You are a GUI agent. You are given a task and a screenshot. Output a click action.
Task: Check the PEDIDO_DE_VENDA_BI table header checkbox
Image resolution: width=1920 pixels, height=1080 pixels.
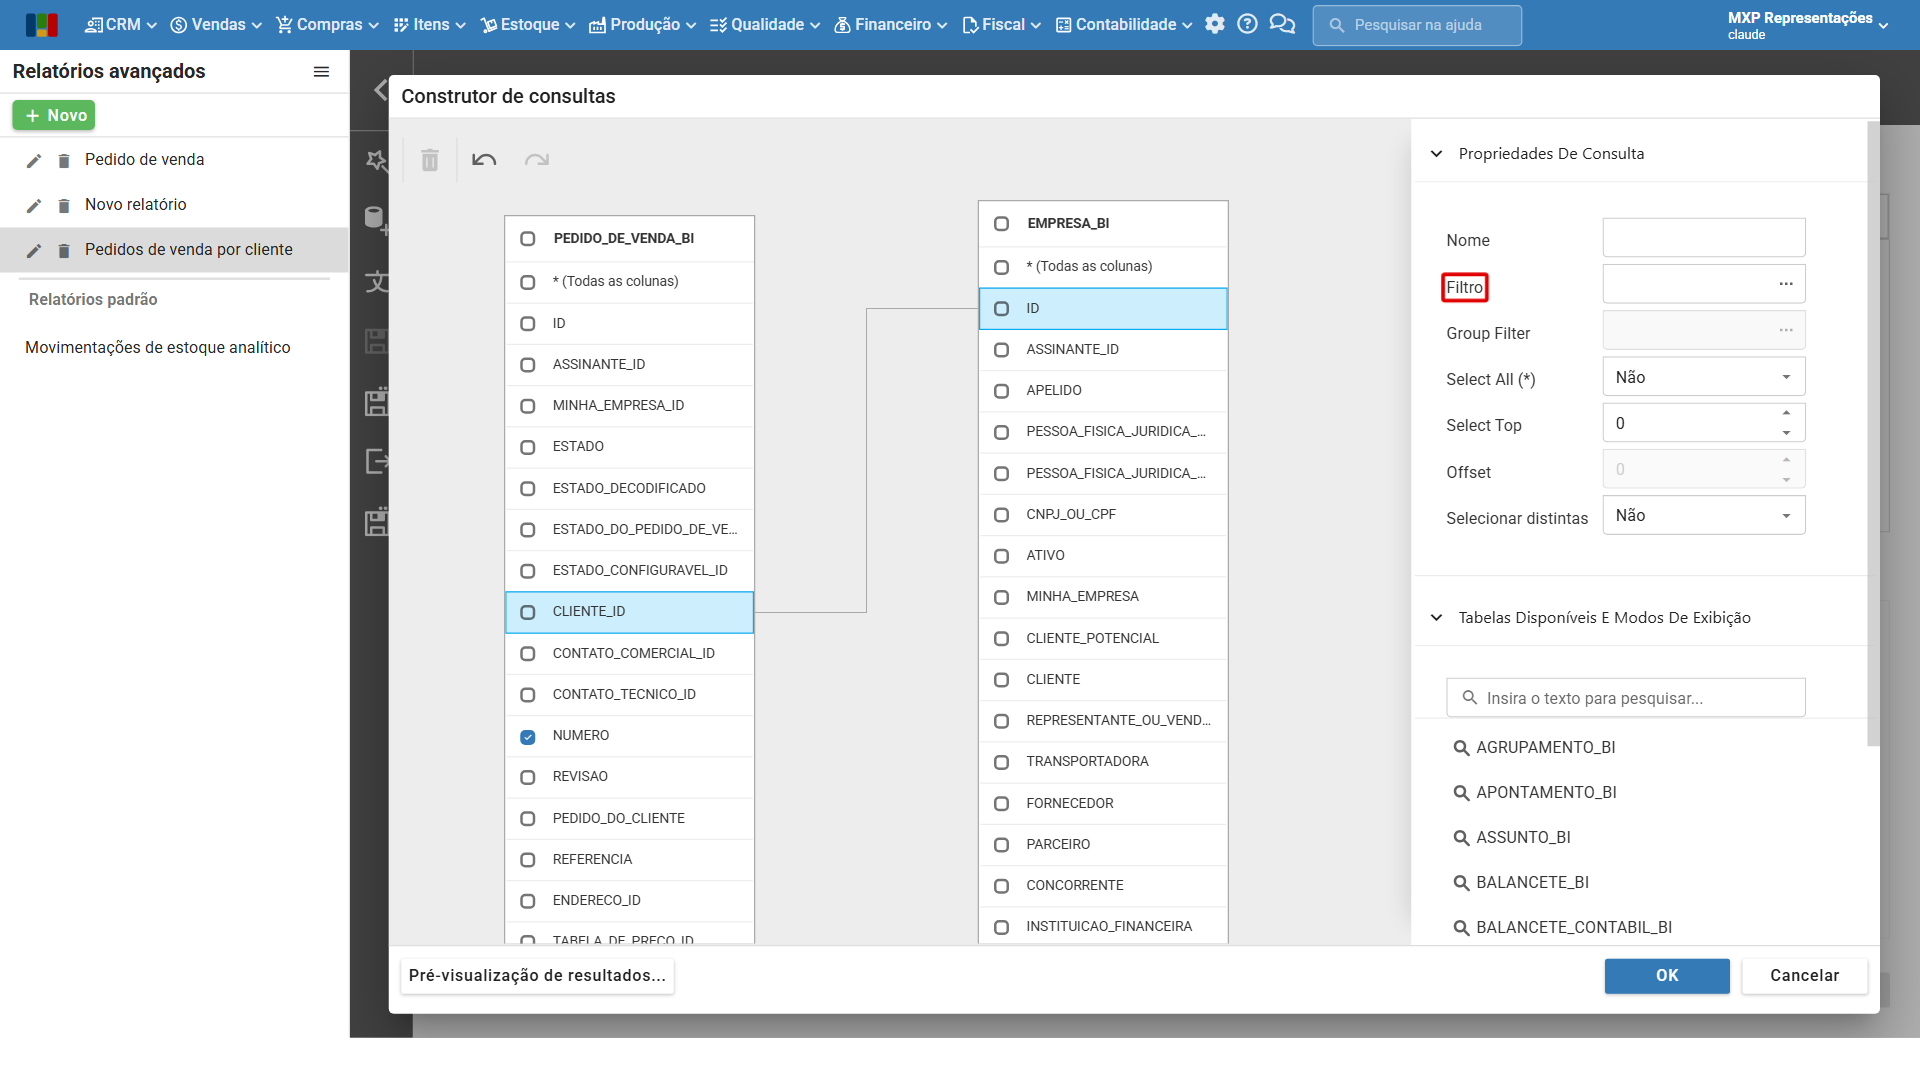(528, 239)
